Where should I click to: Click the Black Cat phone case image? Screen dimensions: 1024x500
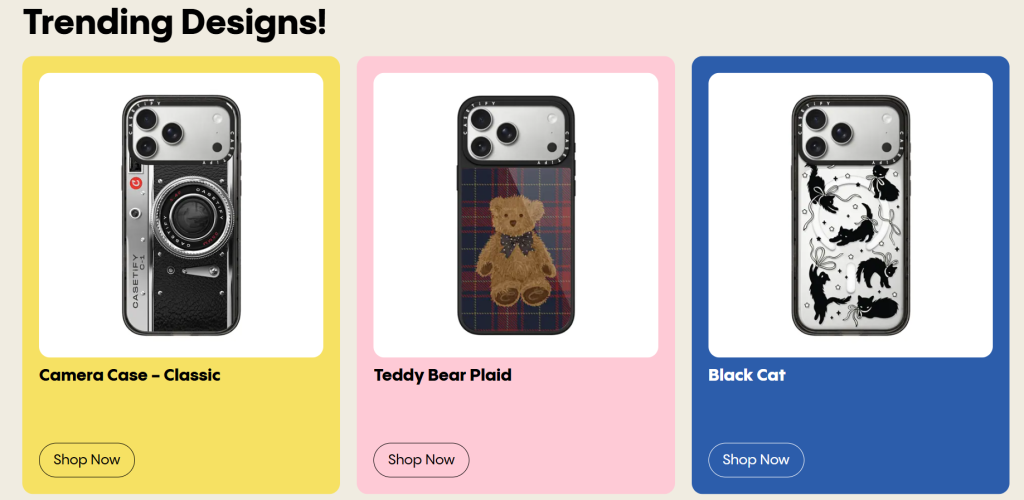click(850, 215)
